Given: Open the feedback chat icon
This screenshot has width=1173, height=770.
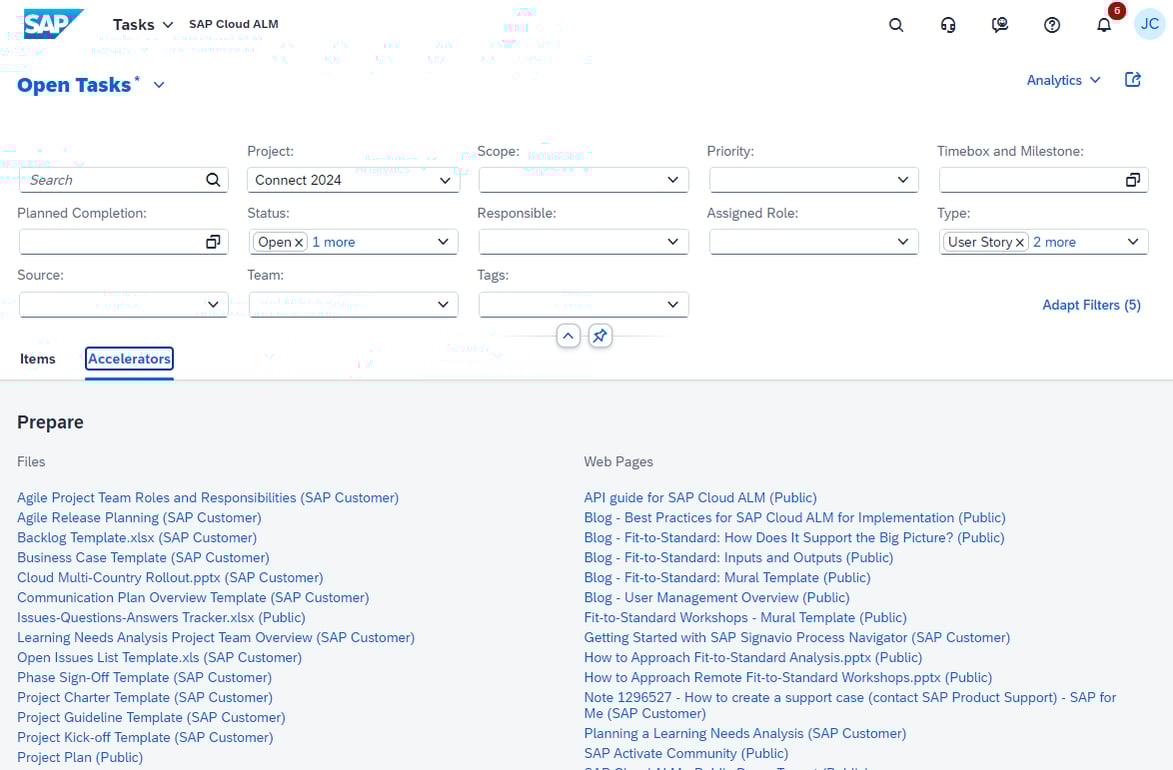Looking at the screenshot, I should (999, 25).
